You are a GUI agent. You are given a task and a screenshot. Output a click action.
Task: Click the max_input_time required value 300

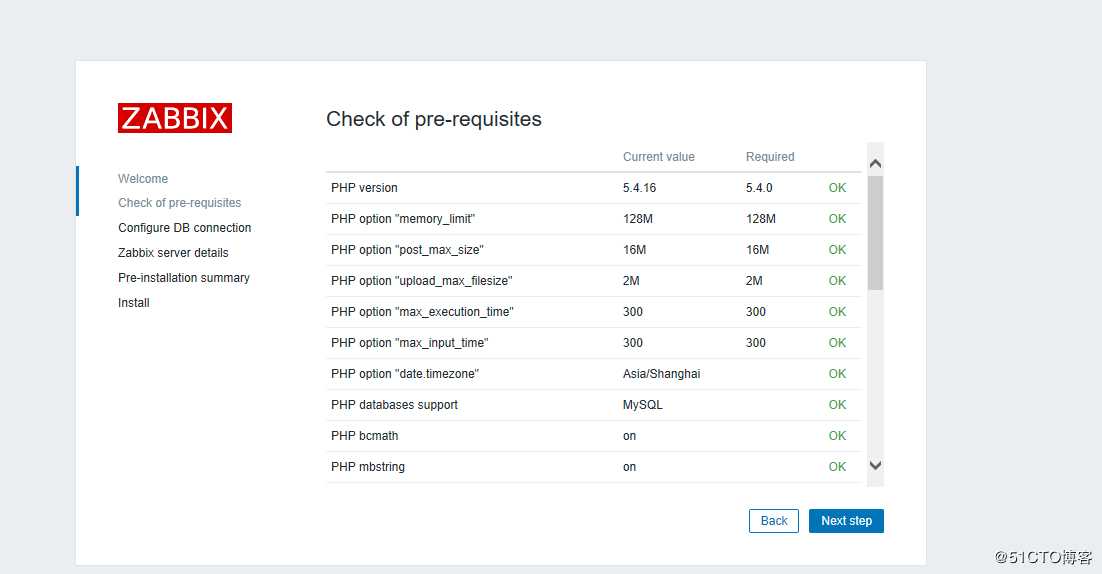coord(756,342)
